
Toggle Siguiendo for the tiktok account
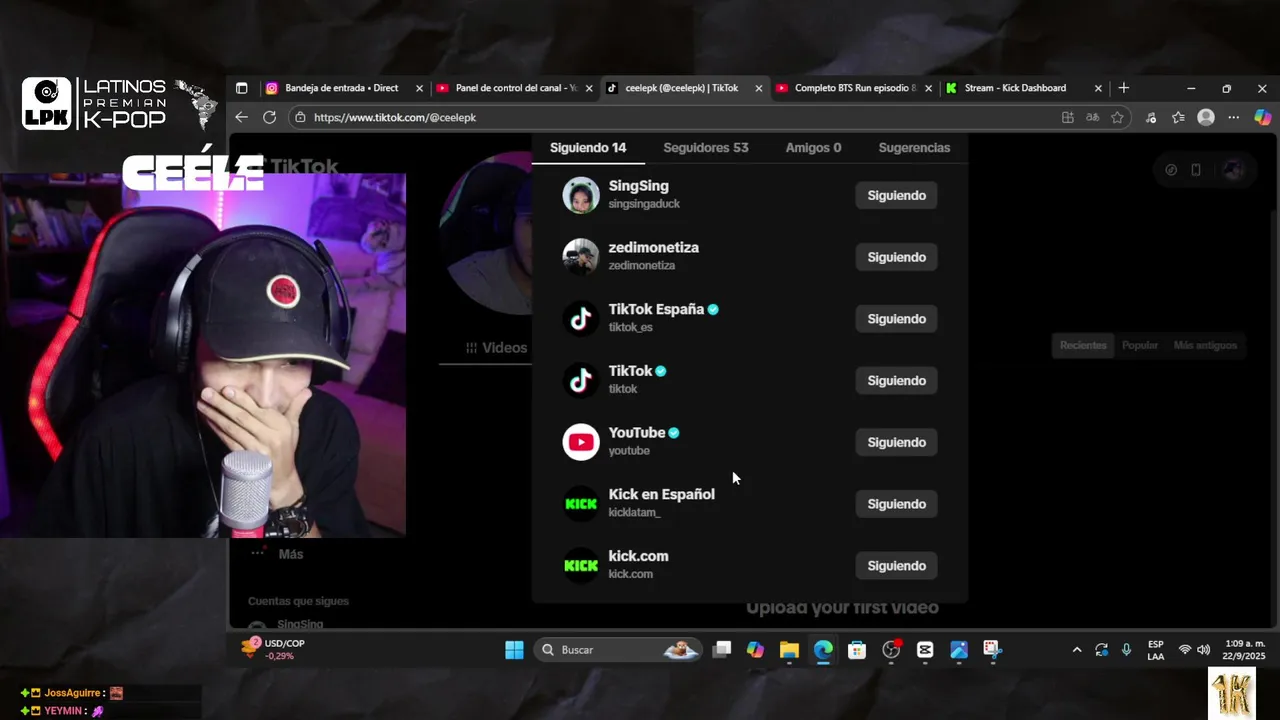(x=896, y=380)
